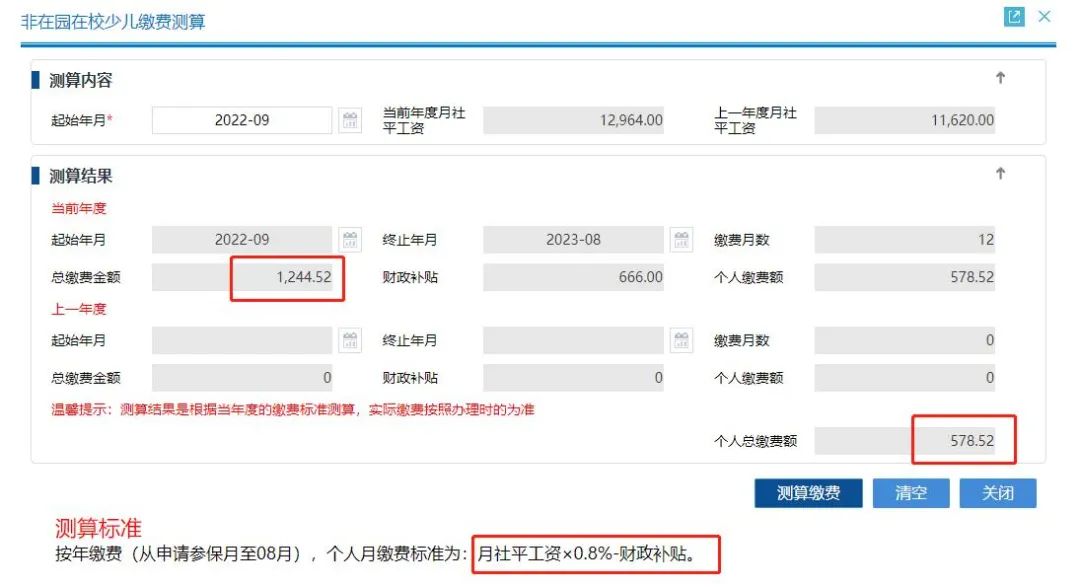Screen dimensions: 1080x587
Task: Collapse the 测算内容 section with its arrow
Action: (1000, 78)
